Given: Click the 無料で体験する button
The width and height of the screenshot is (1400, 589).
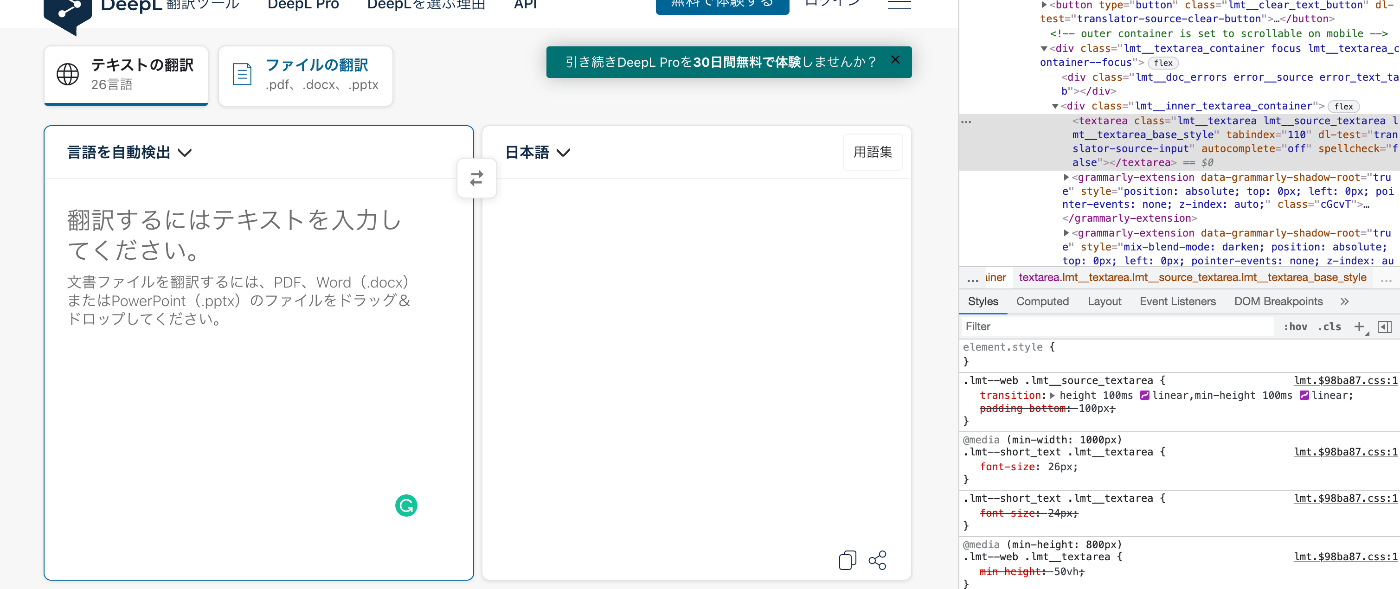Looking at the screenshot, I should point(722,5).
